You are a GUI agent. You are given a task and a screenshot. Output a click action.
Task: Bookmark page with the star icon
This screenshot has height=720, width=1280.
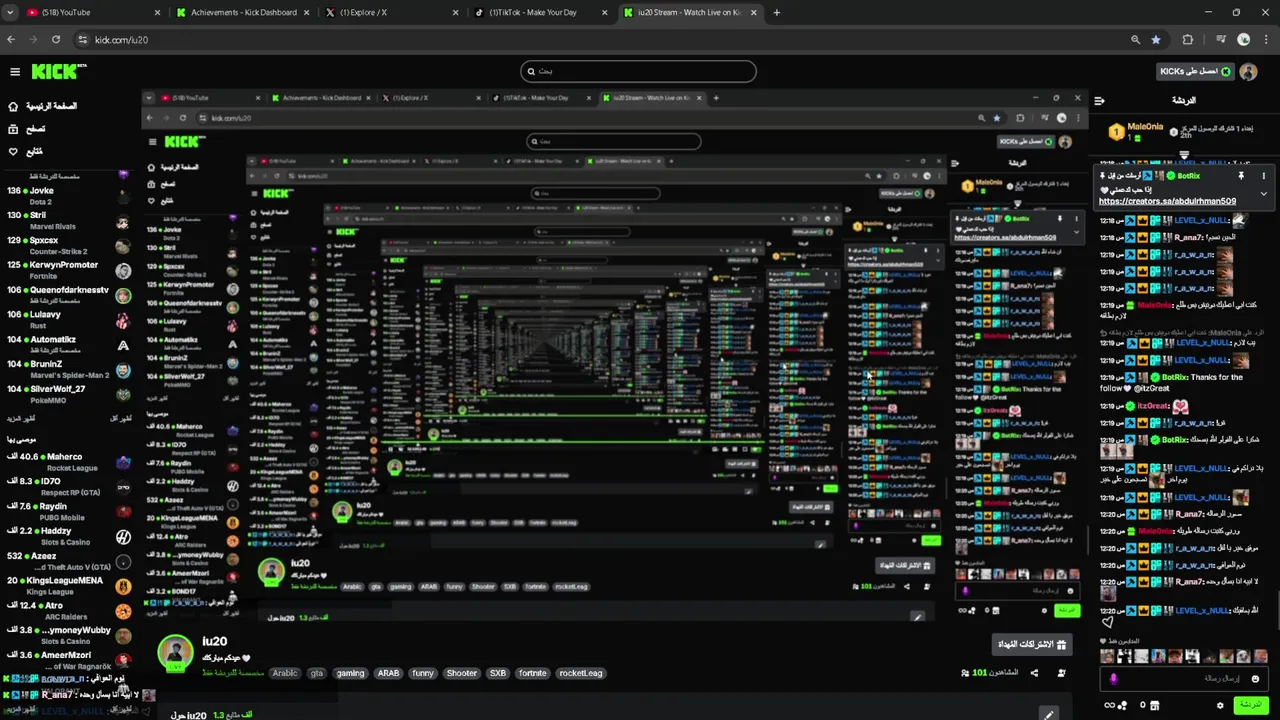click(x=1156, y=40)
